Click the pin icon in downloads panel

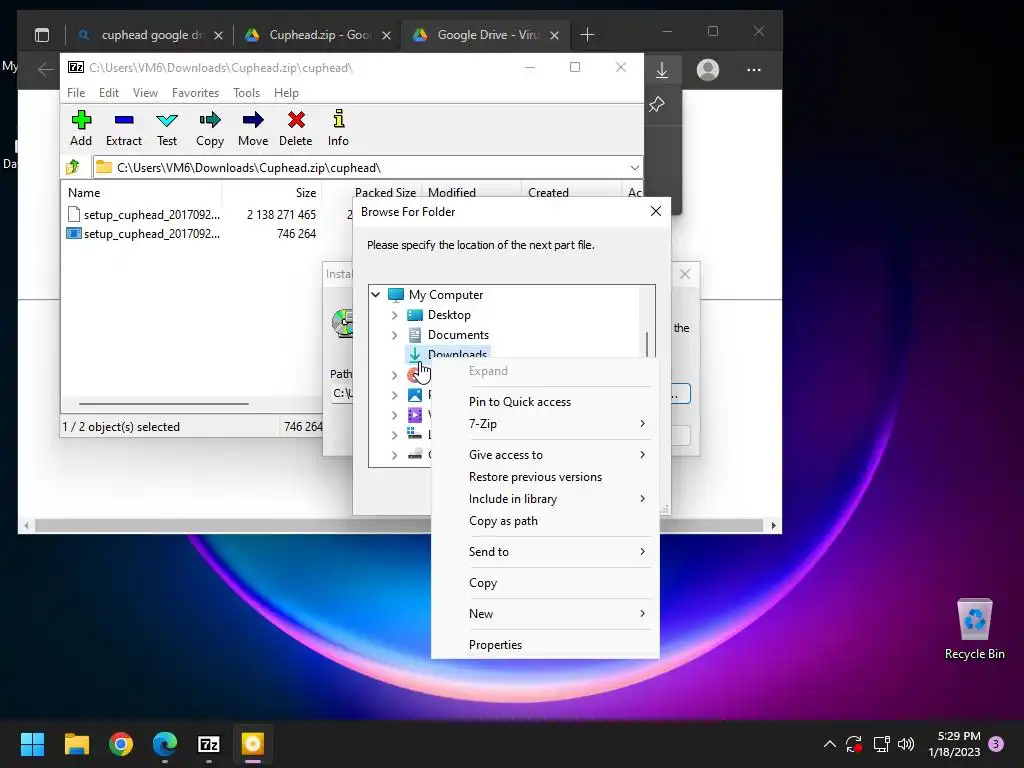point(656,104)
